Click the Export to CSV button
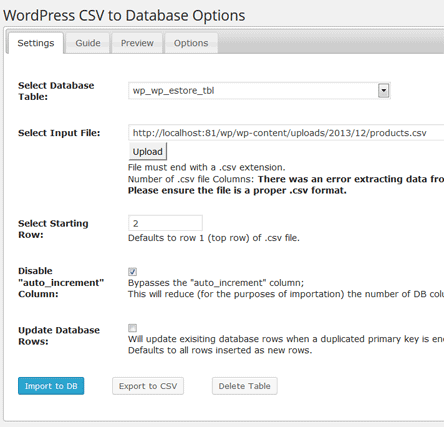Viewport: 444px width, 427px height. click(x=148, y=386)
